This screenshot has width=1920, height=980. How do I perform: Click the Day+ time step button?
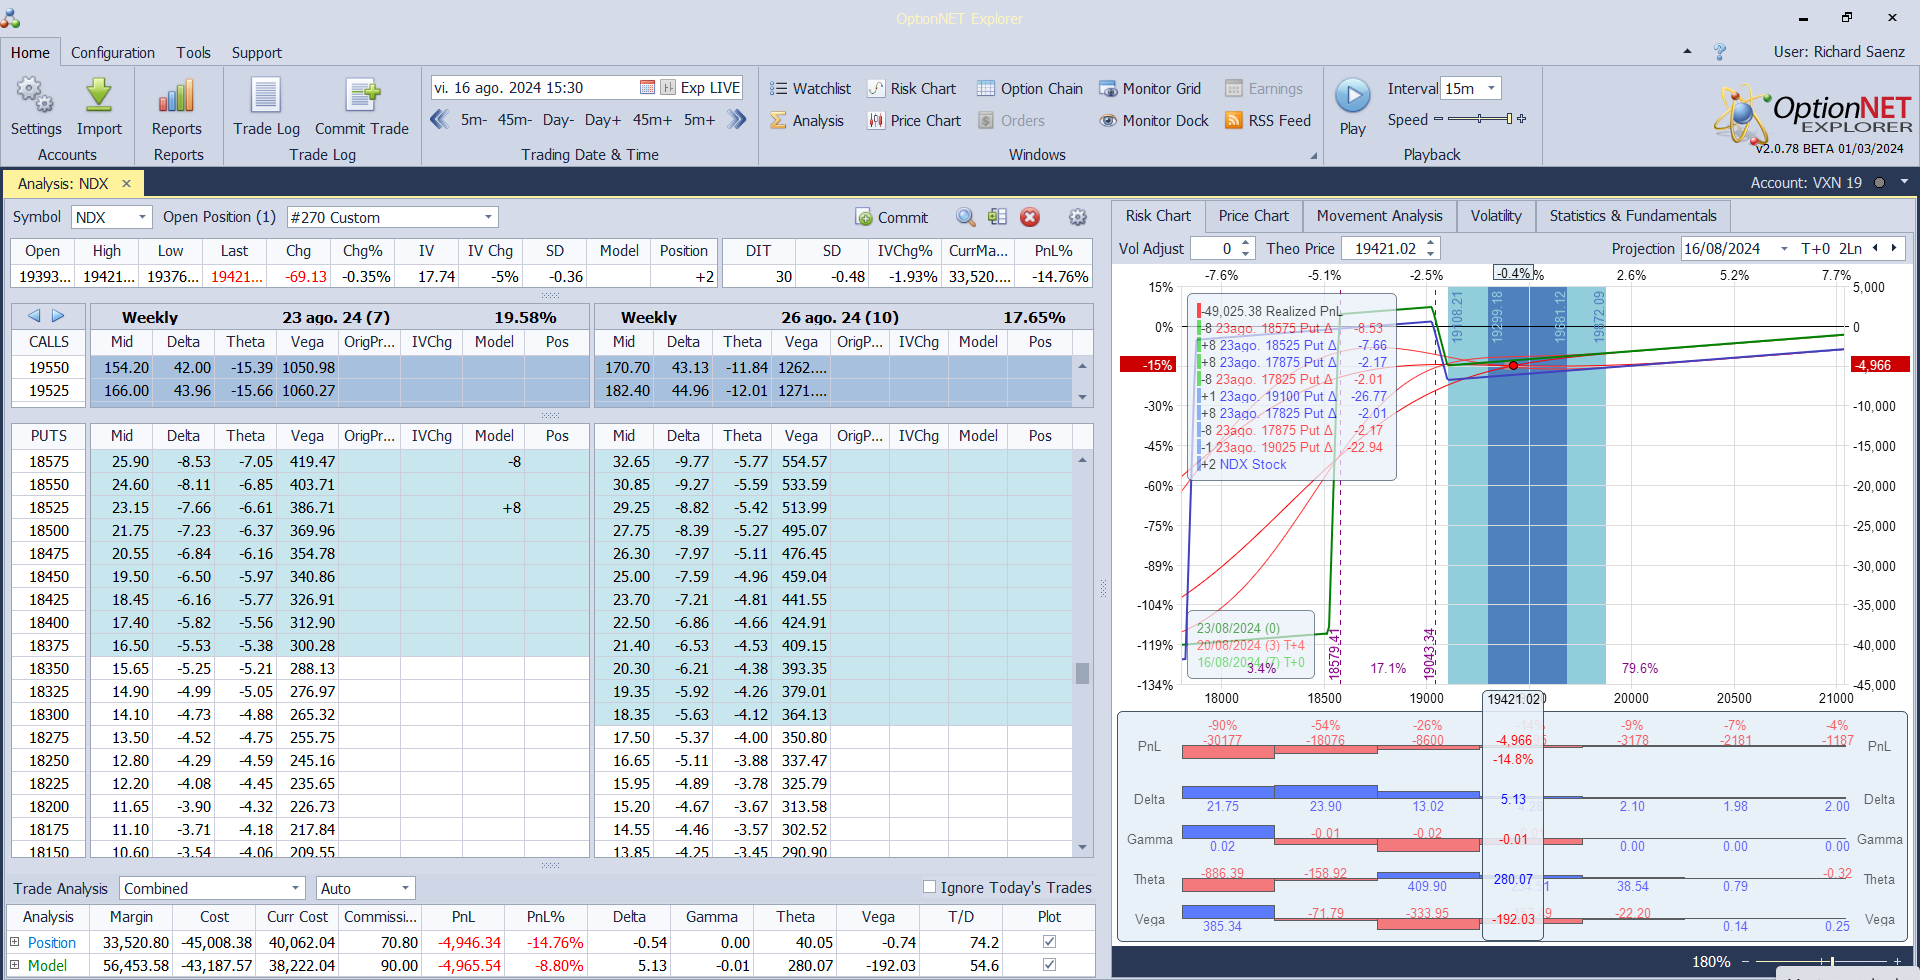coord(603,120)
